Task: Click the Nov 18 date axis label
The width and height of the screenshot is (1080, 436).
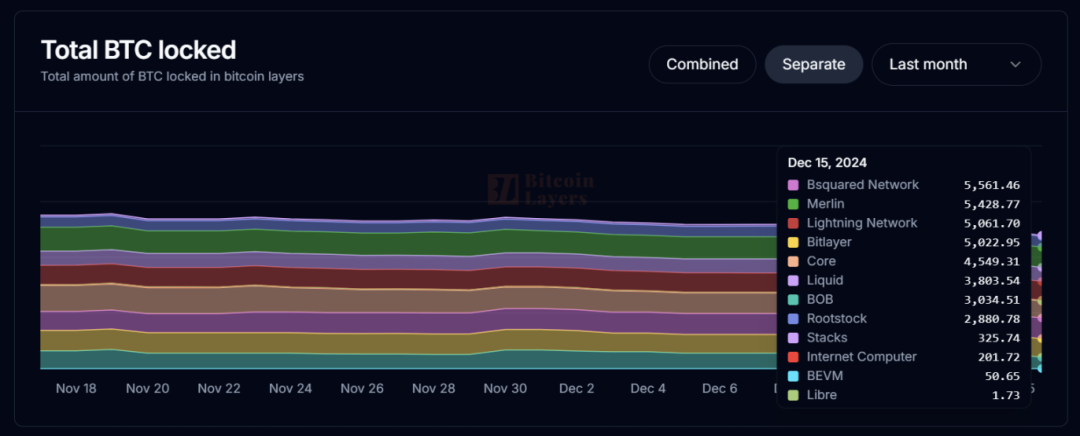Action: (x=76, y=388)
